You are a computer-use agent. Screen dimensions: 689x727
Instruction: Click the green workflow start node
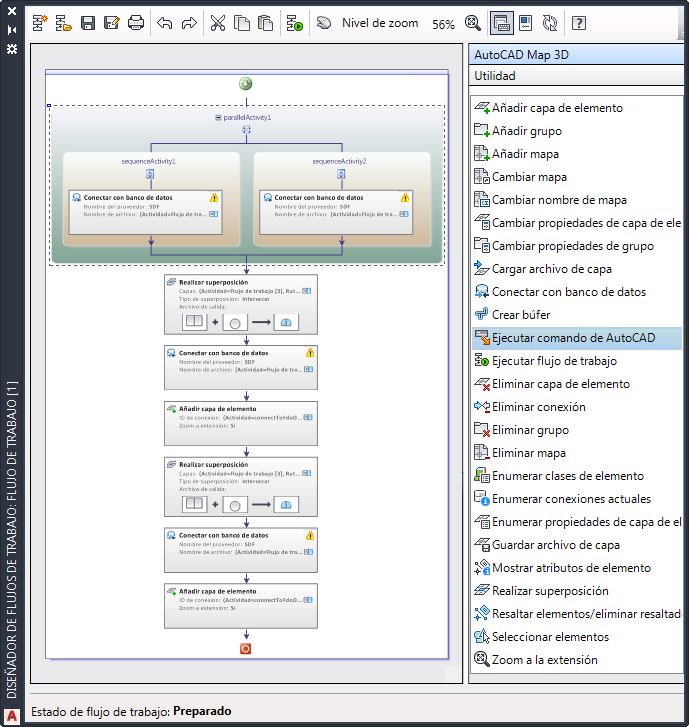click(246, 84)
